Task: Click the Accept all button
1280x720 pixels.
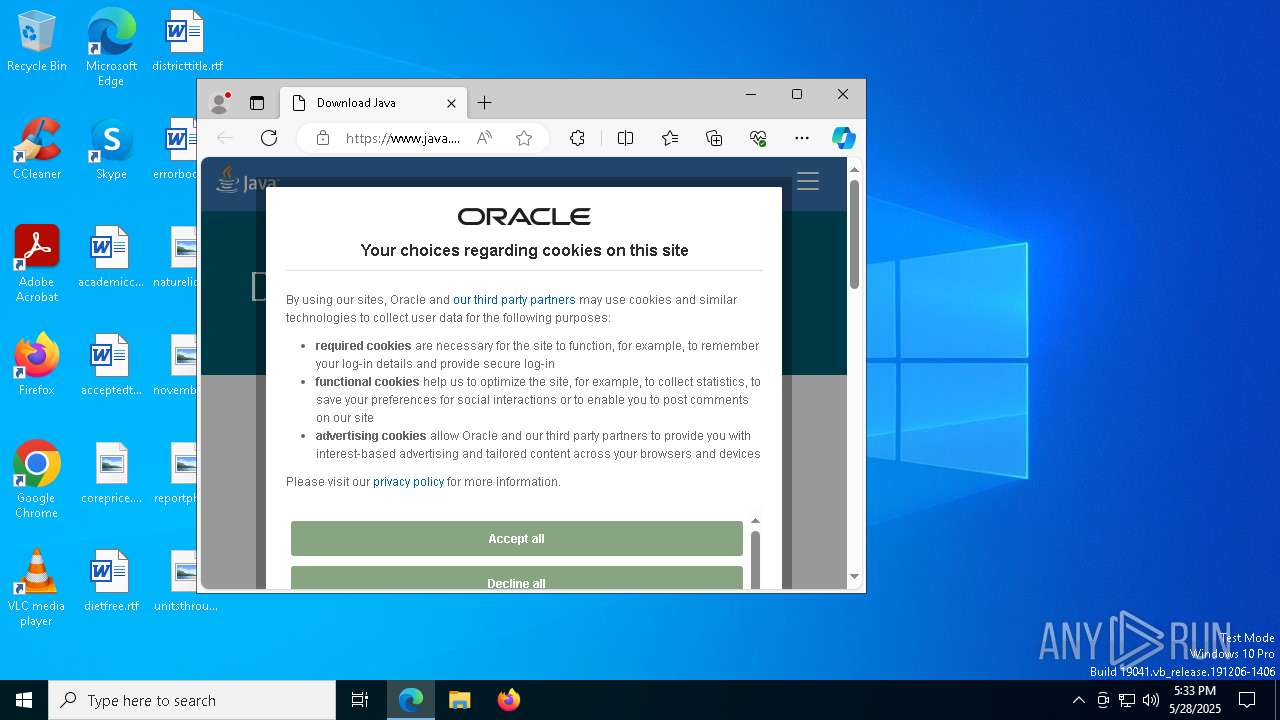Action: 517,538
